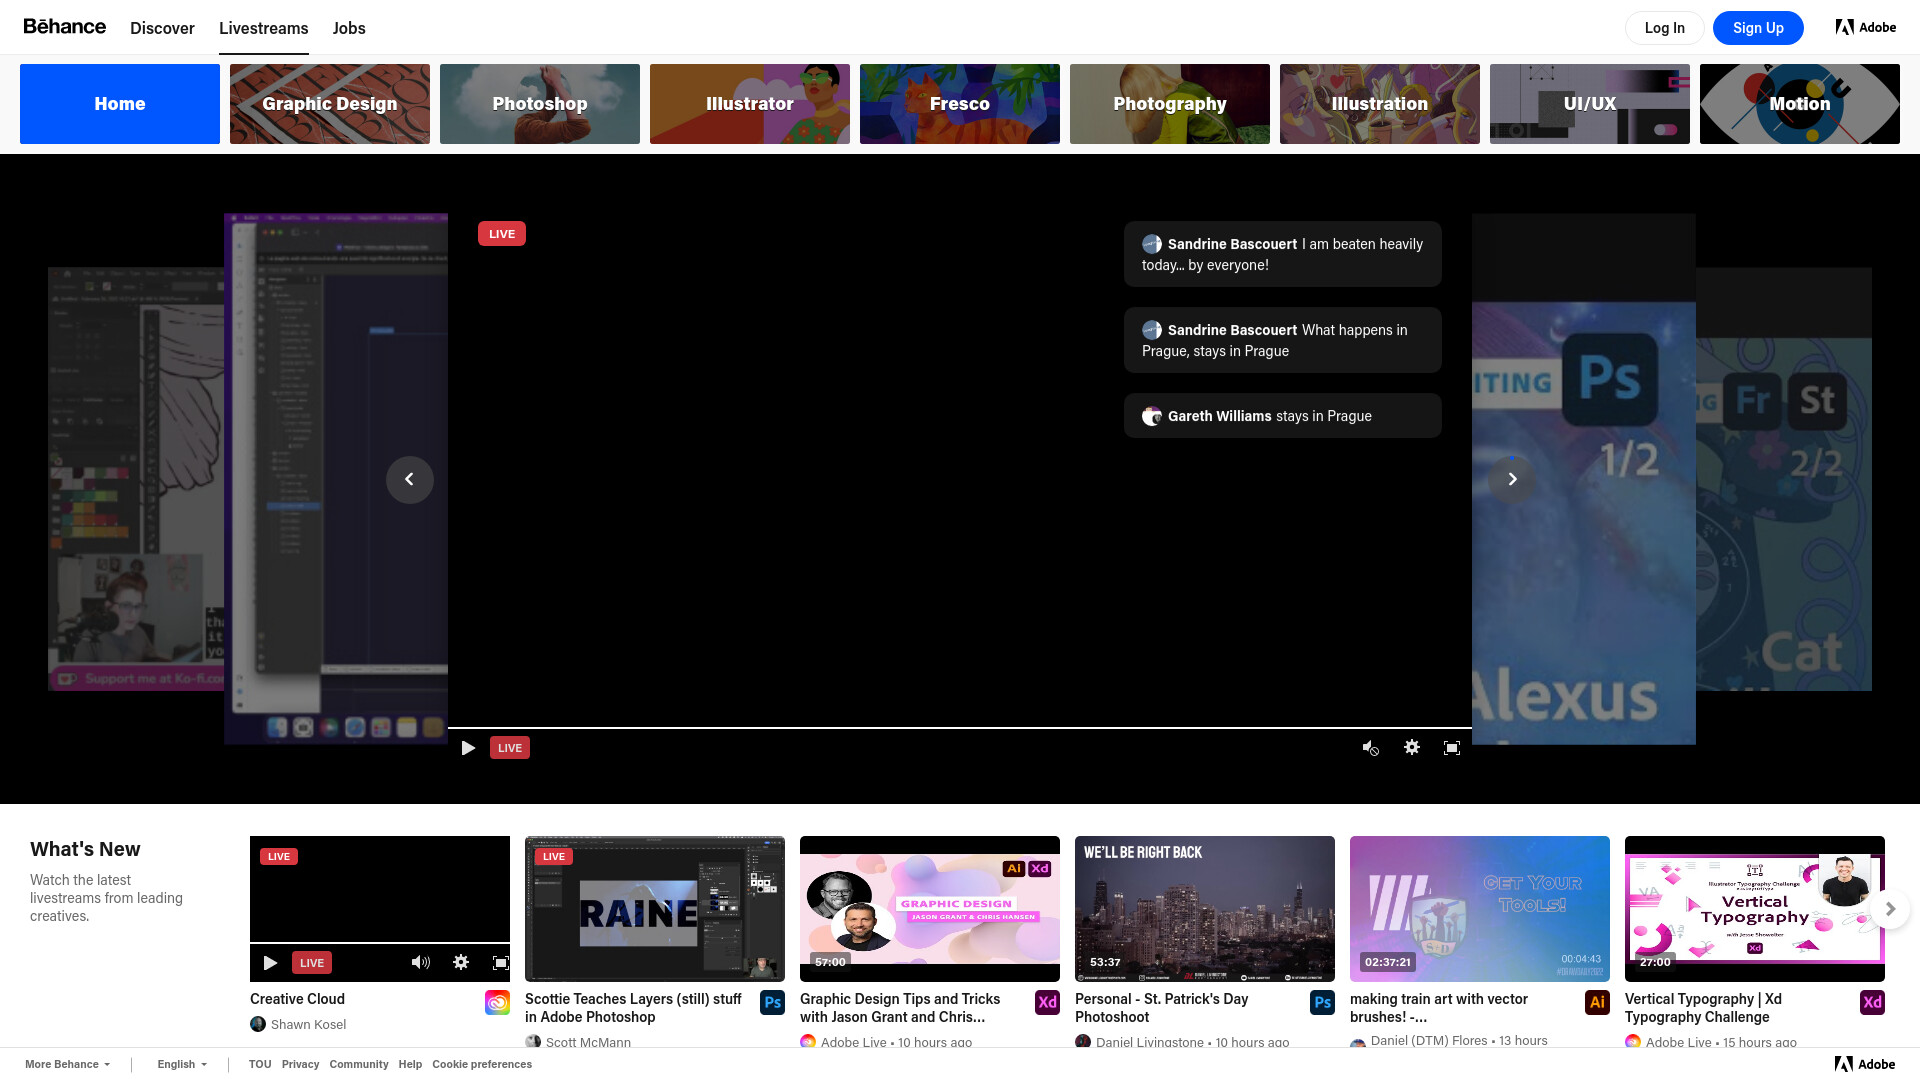The height and width of the screenshot is (1080, 1920).
Task: Click the Sign Up button
Action: tap(1758, 28)
